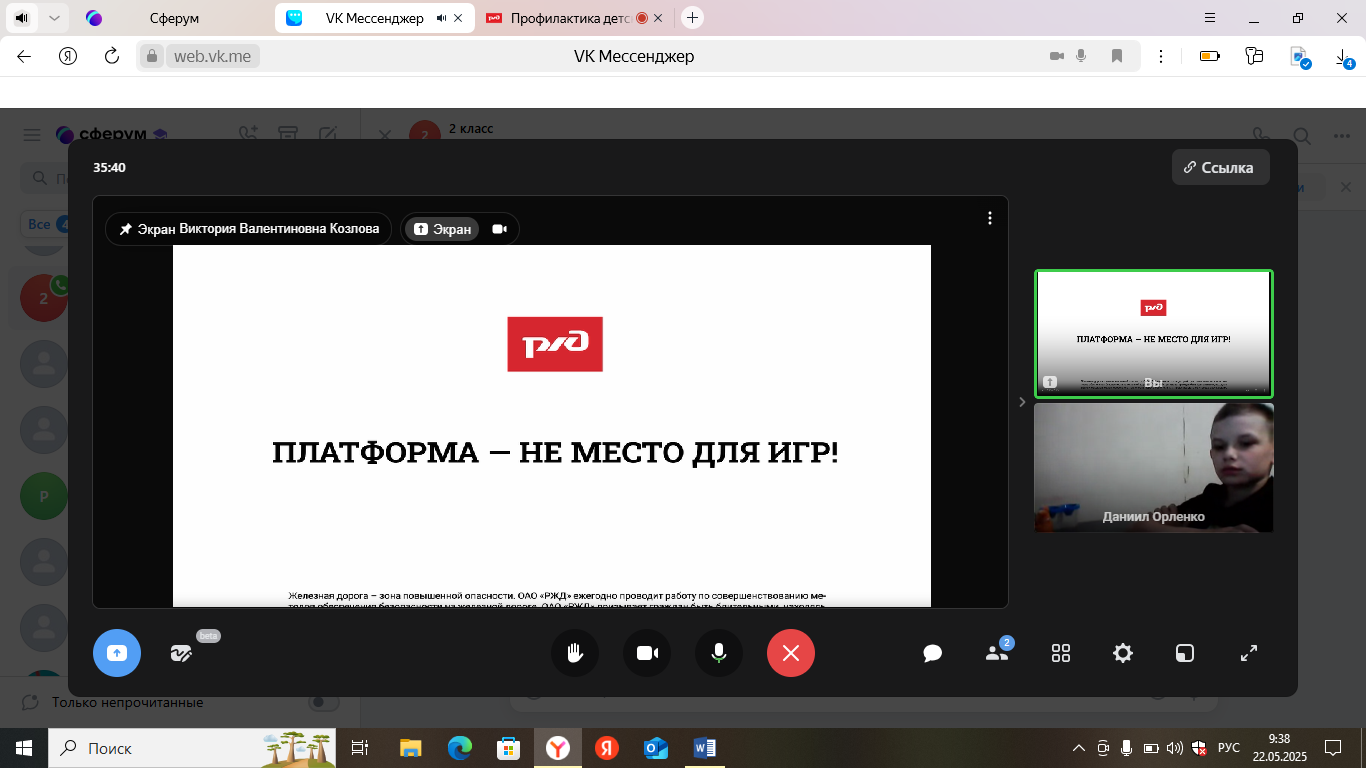
Task: Open Yandex Browser from the taskbar
Action: coord(557,748)
